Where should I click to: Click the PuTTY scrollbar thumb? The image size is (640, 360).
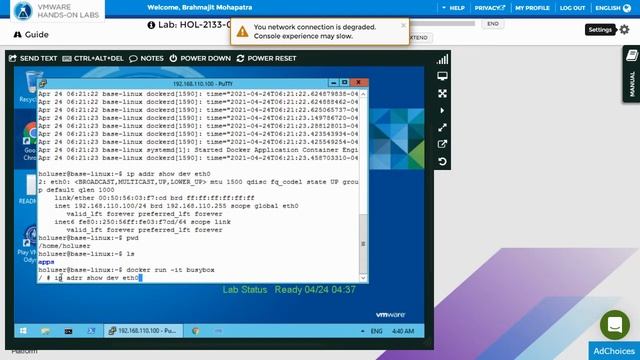coord(363,244)
